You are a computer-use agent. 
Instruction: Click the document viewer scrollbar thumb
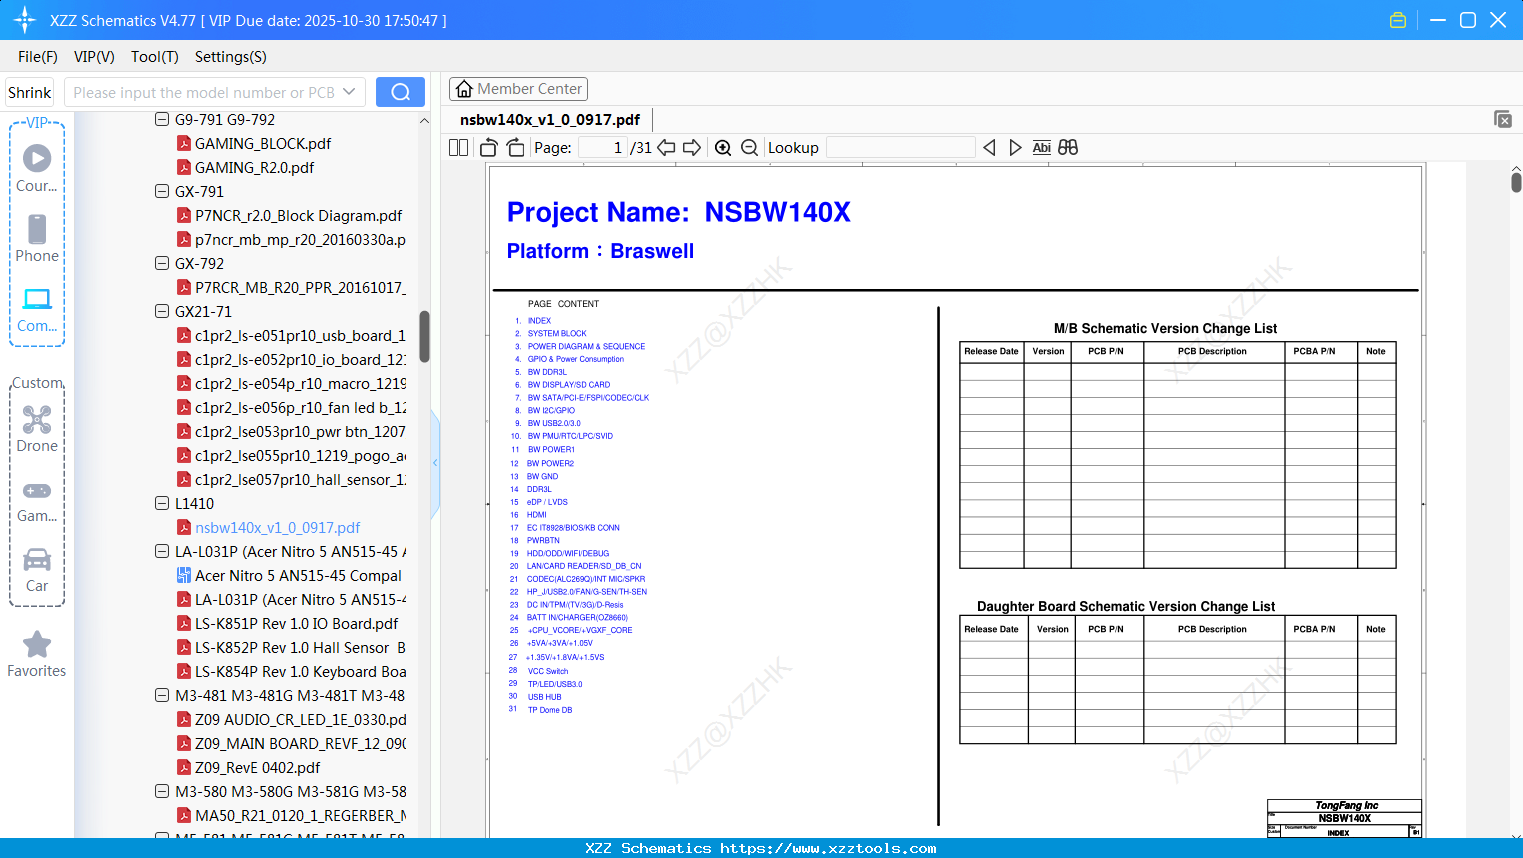click(x=1516, y=182)
